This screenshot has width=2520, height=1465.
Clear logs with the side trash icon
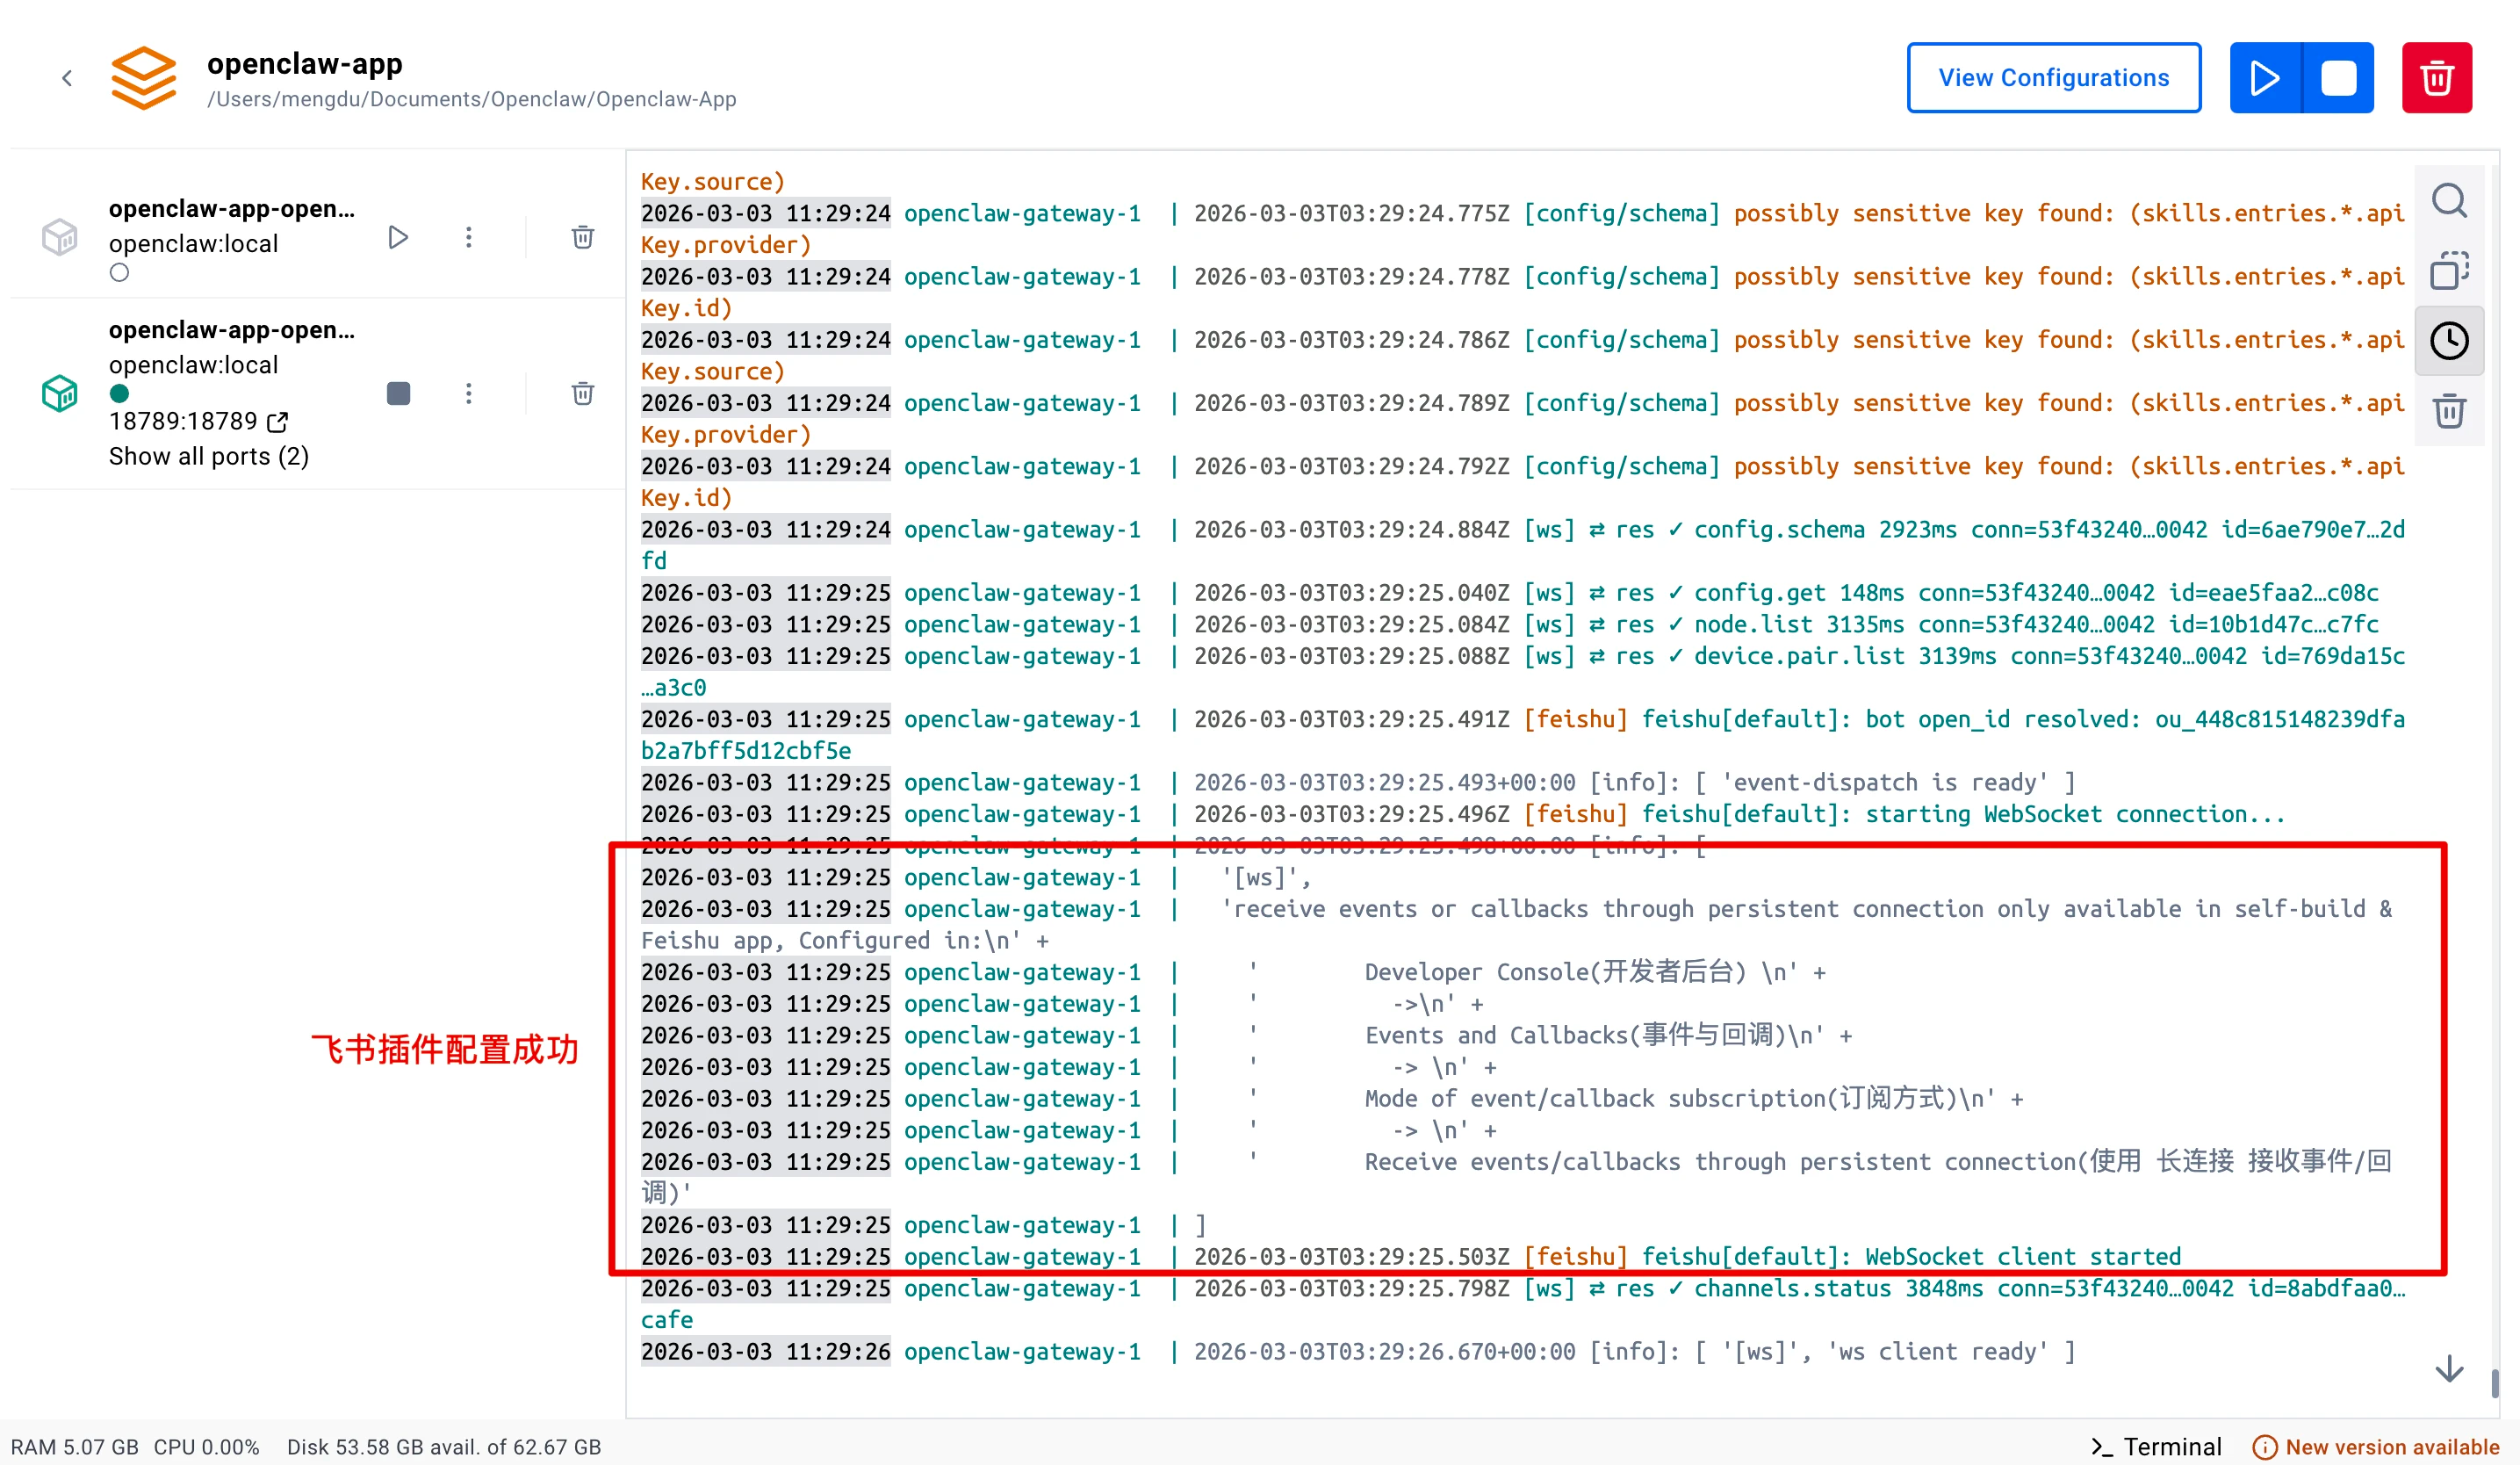(x=2449, y=411)
